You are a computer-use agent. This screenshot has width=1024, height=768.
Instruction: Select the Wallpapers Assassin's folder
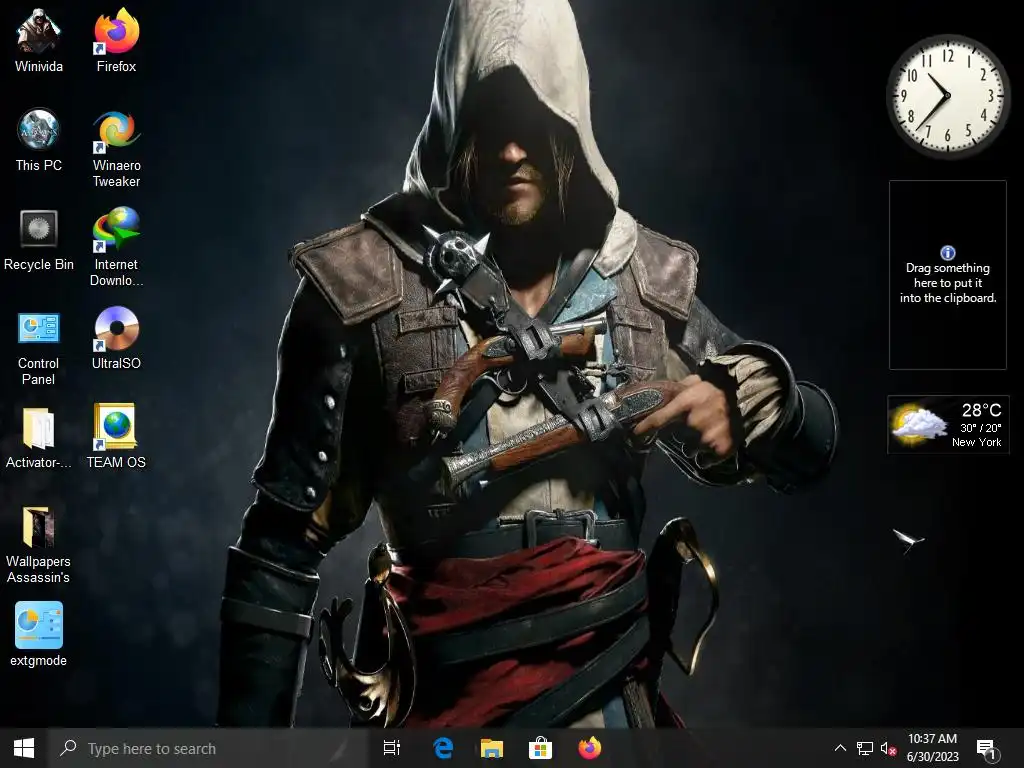(39, 545)
